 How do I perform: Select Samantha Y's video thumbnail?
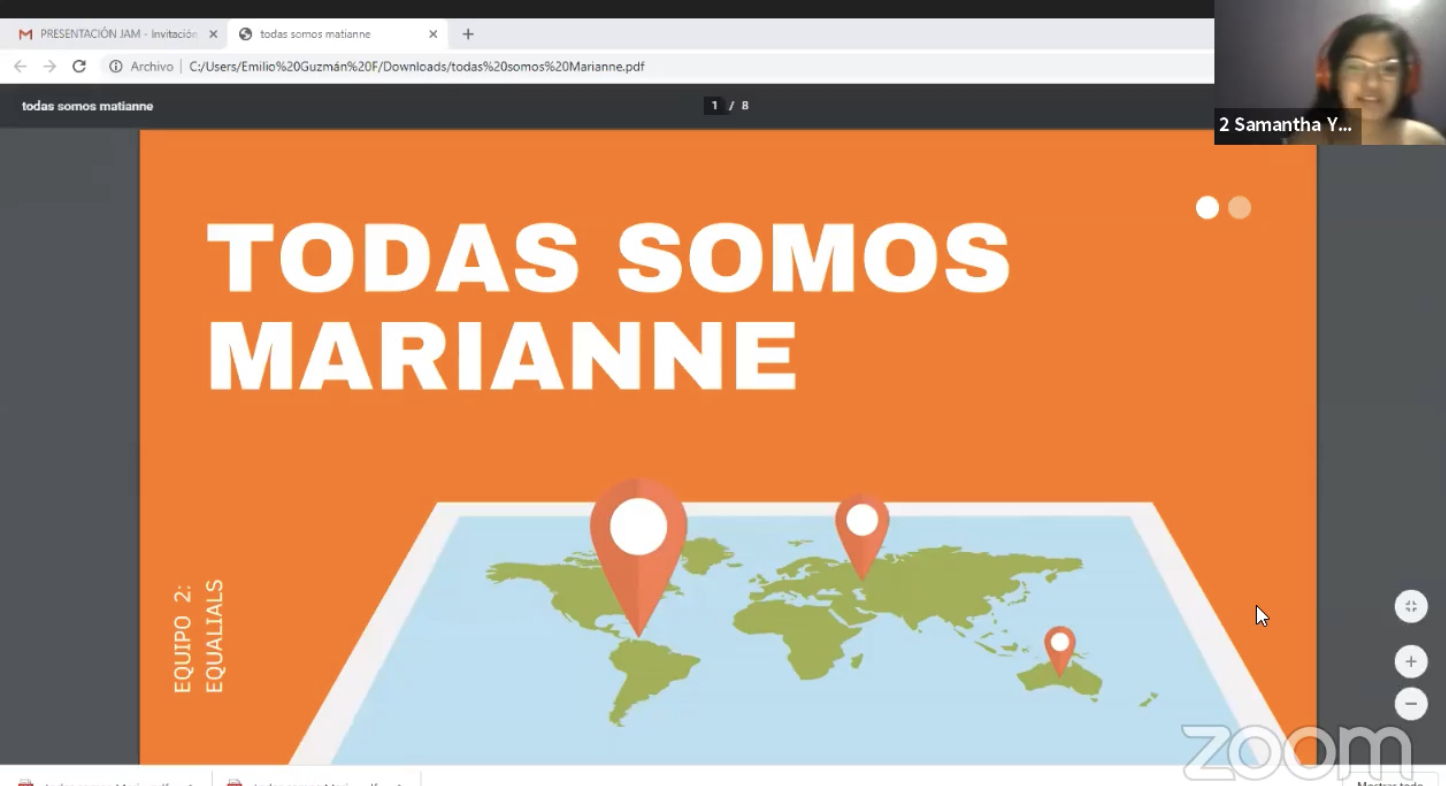click(x=1330, y=72)
